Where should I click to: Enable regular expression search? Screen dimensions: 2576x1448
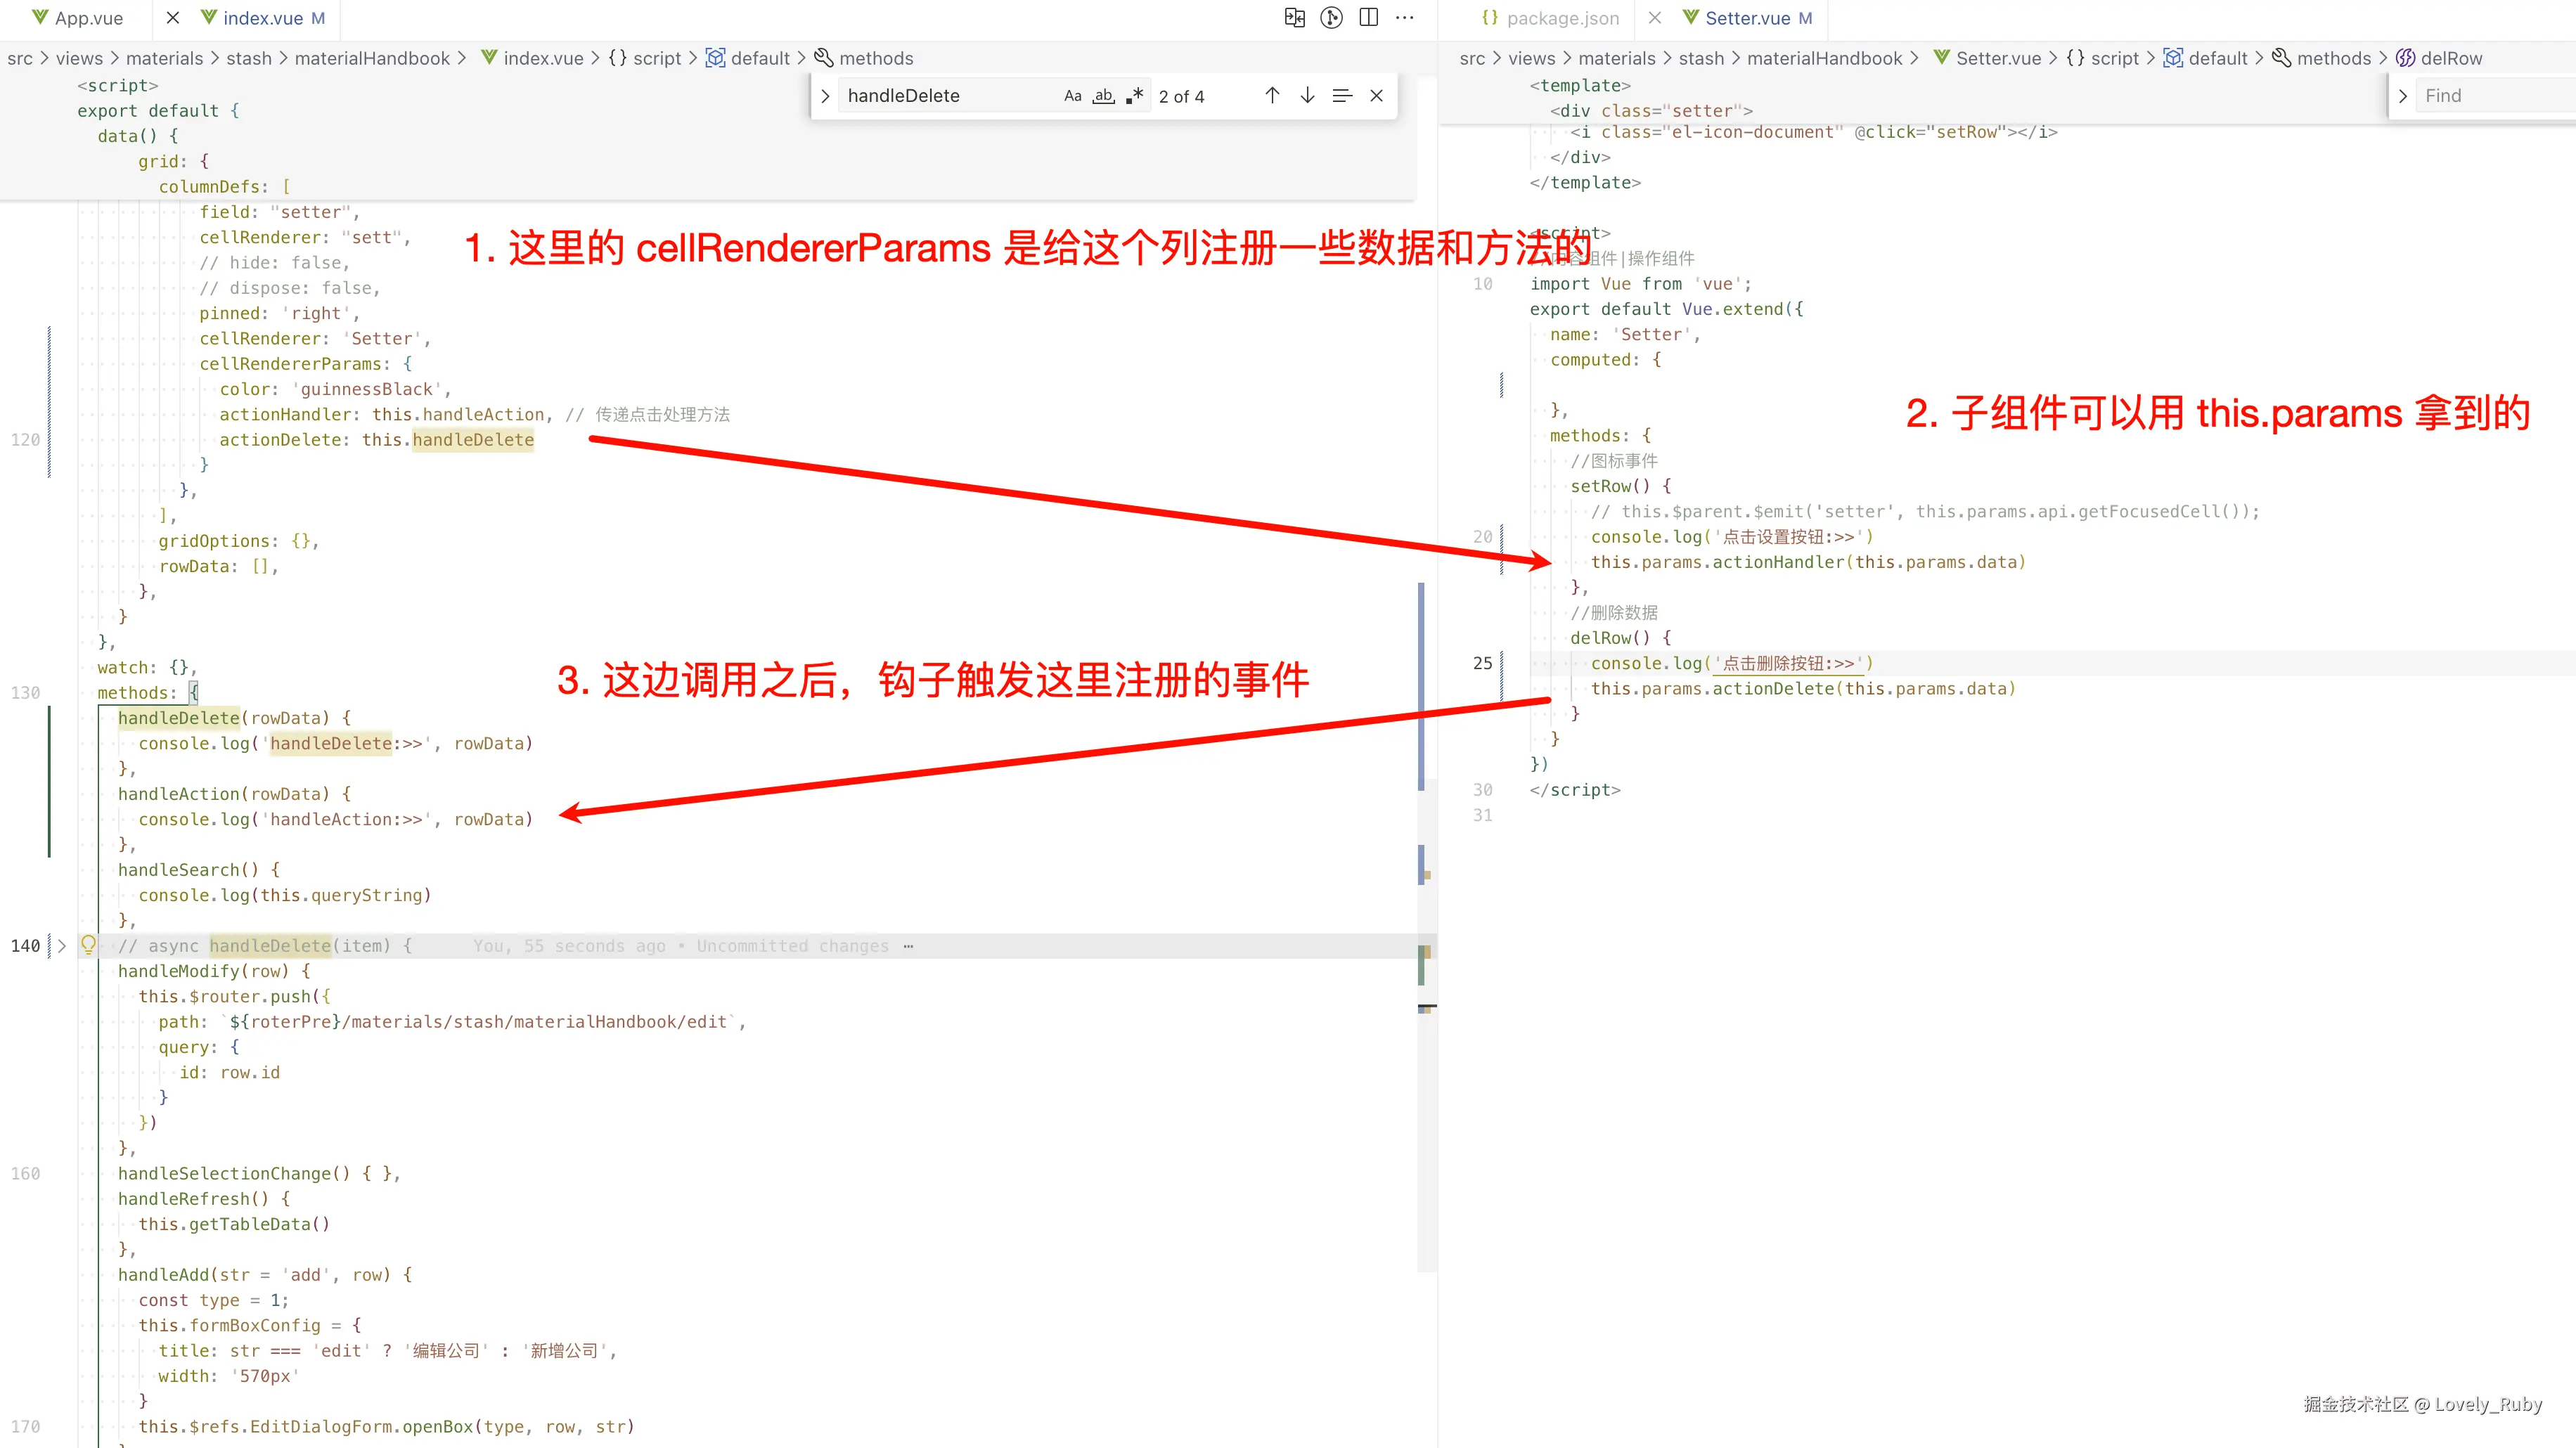click(x=1134, y=96)
